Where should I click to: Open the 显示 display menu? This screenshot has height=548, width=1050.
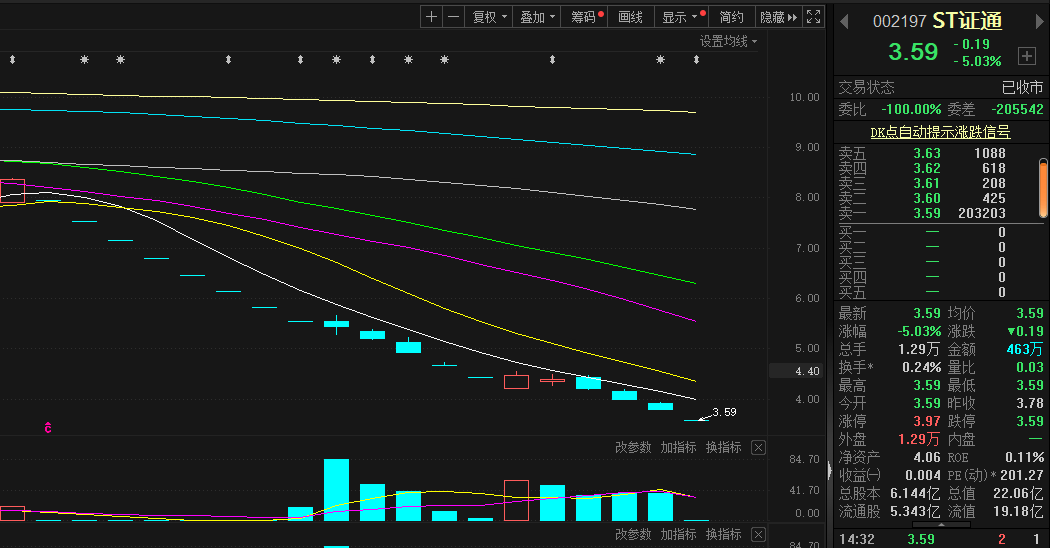pos(680,17)
